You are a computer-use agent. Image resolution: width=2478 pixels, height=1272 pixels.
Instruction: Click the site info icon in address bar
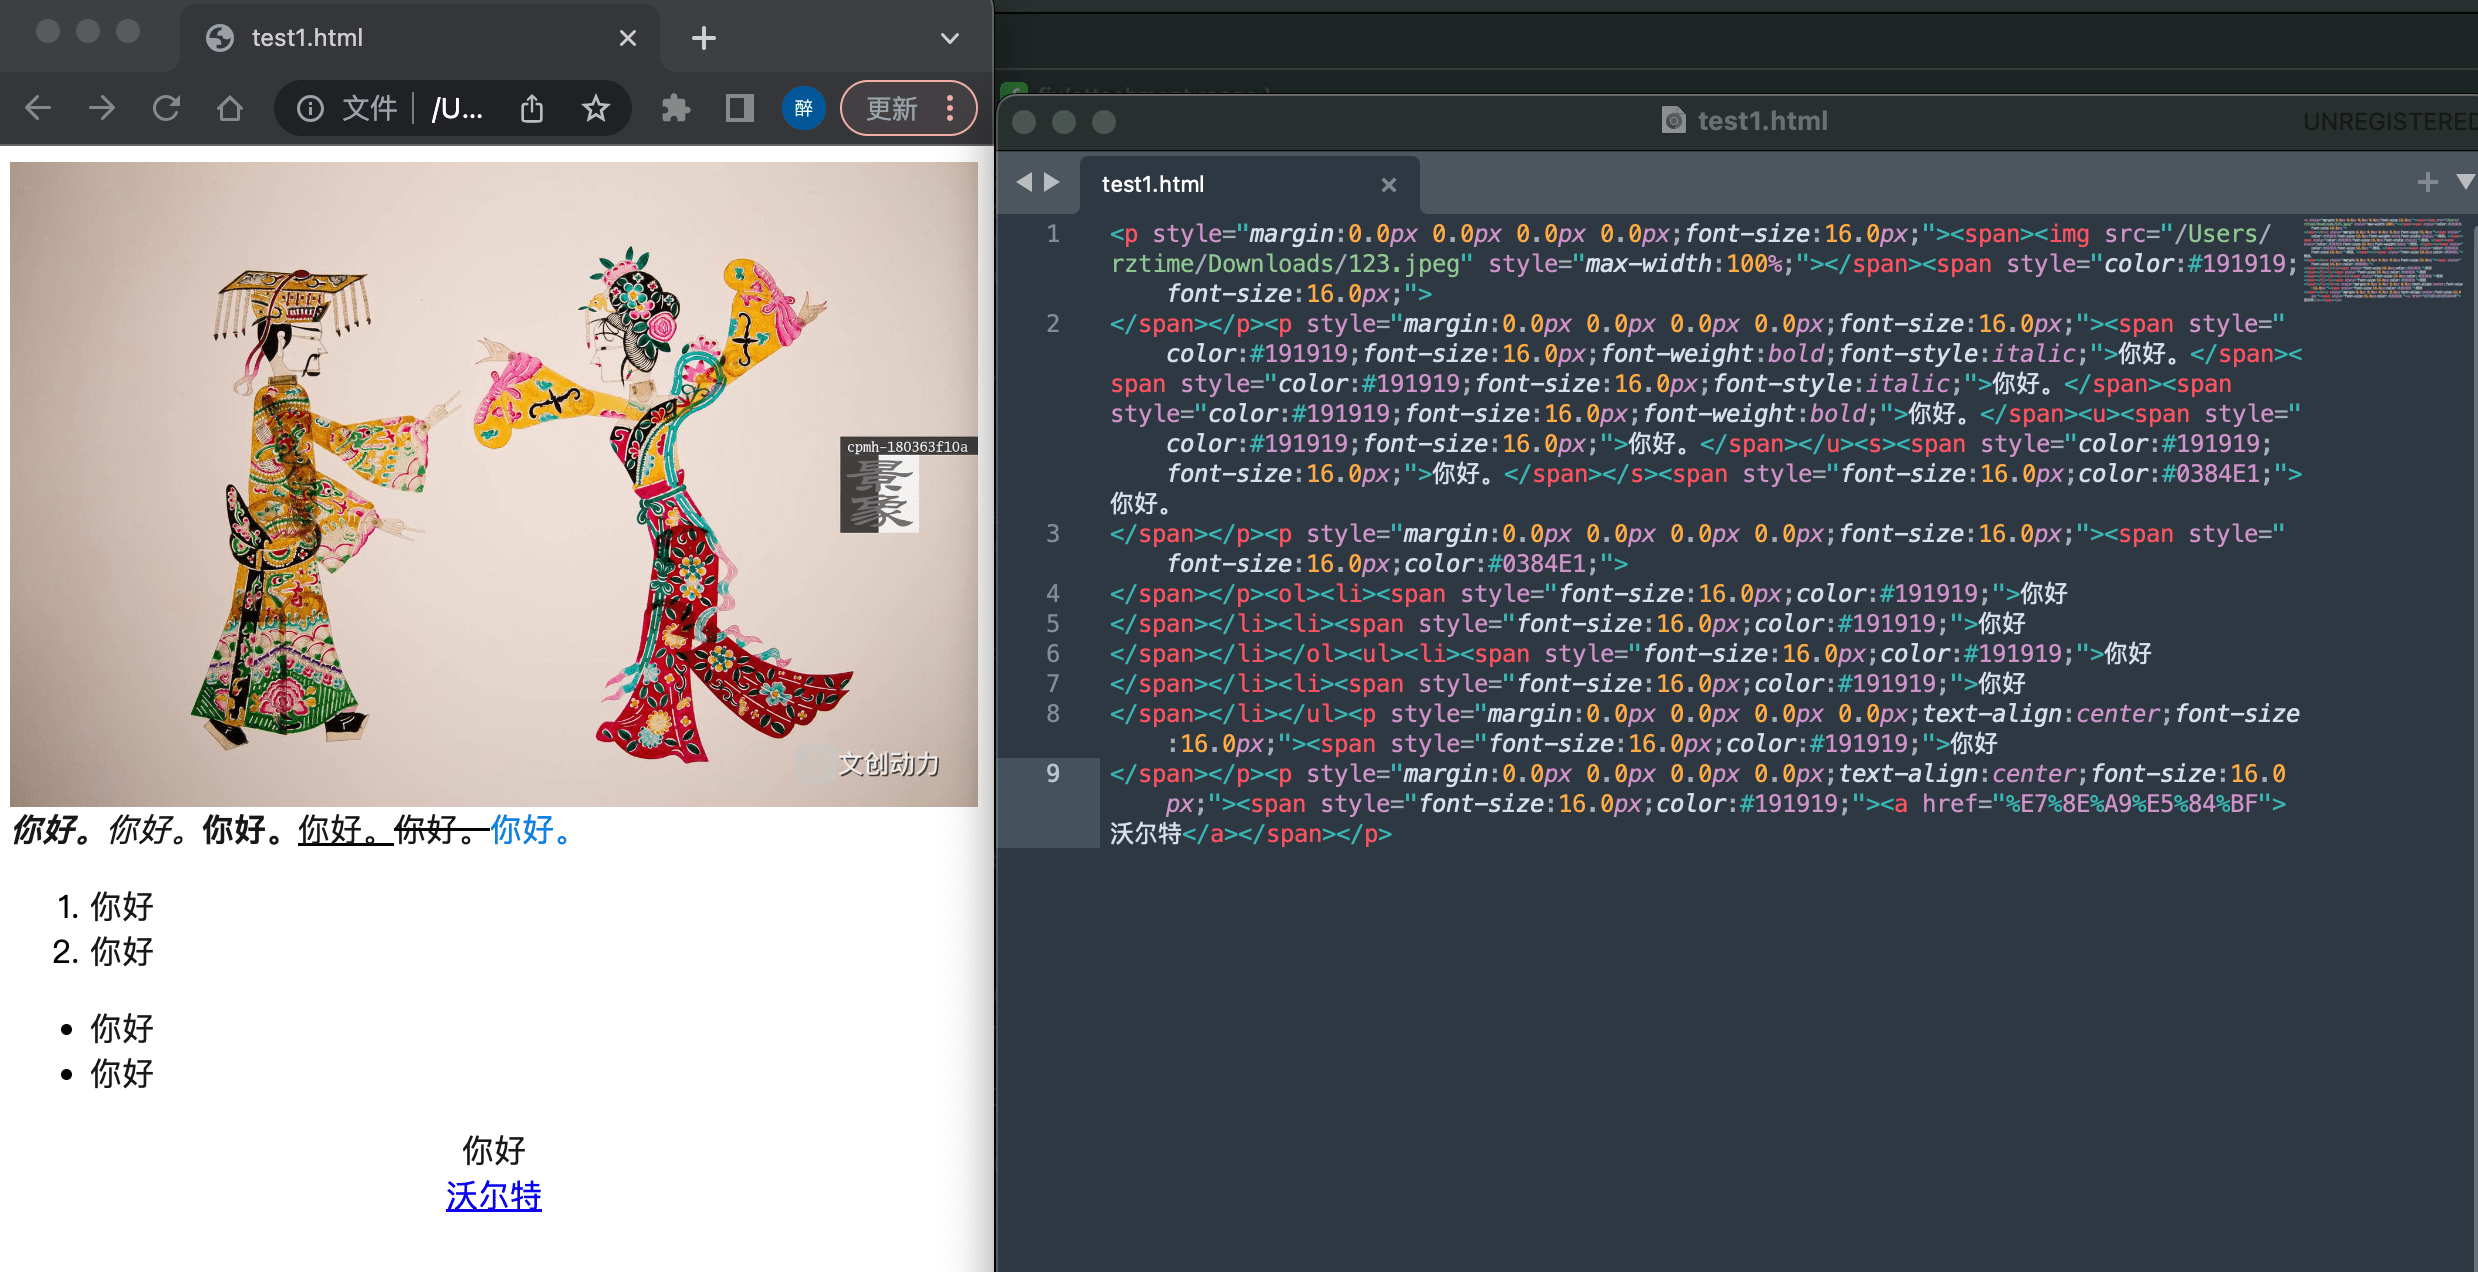(310, 108)
